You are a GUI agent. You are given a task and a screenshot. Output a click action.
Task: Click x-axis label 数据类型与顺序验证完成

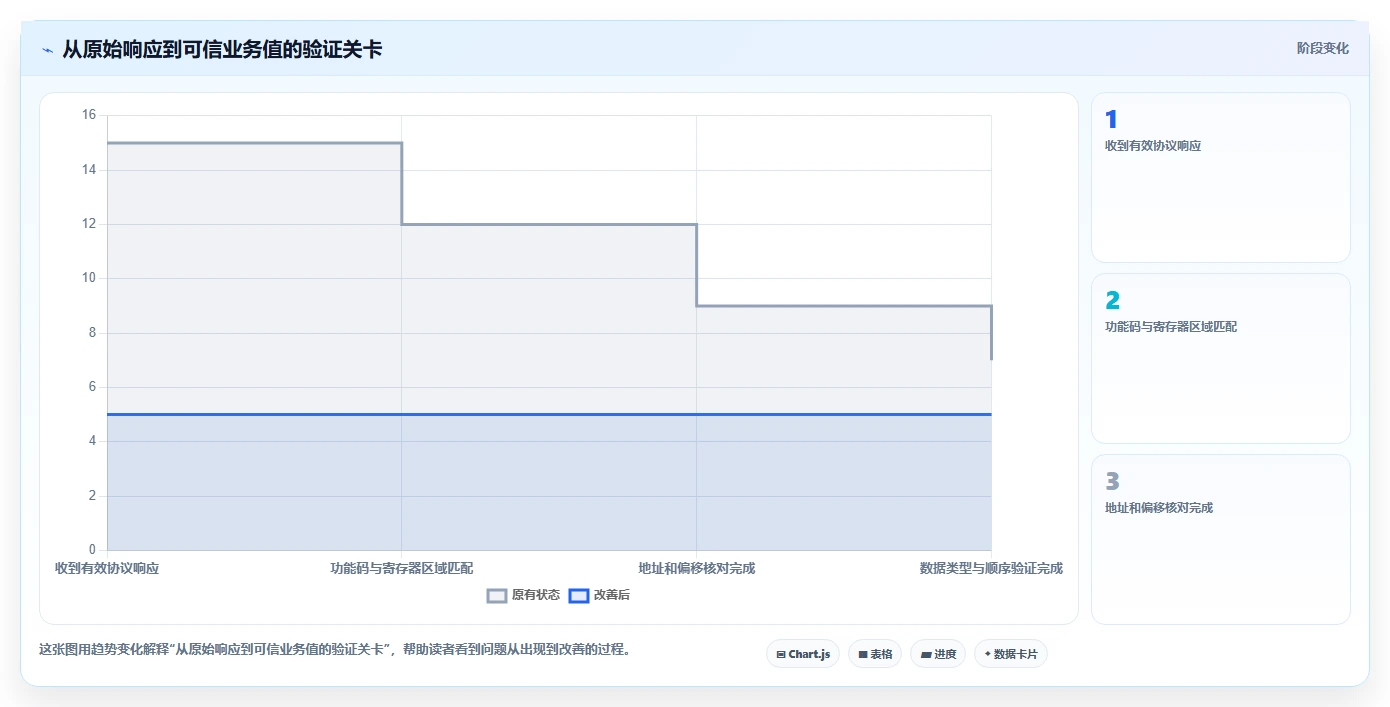[x=991, y=568]
